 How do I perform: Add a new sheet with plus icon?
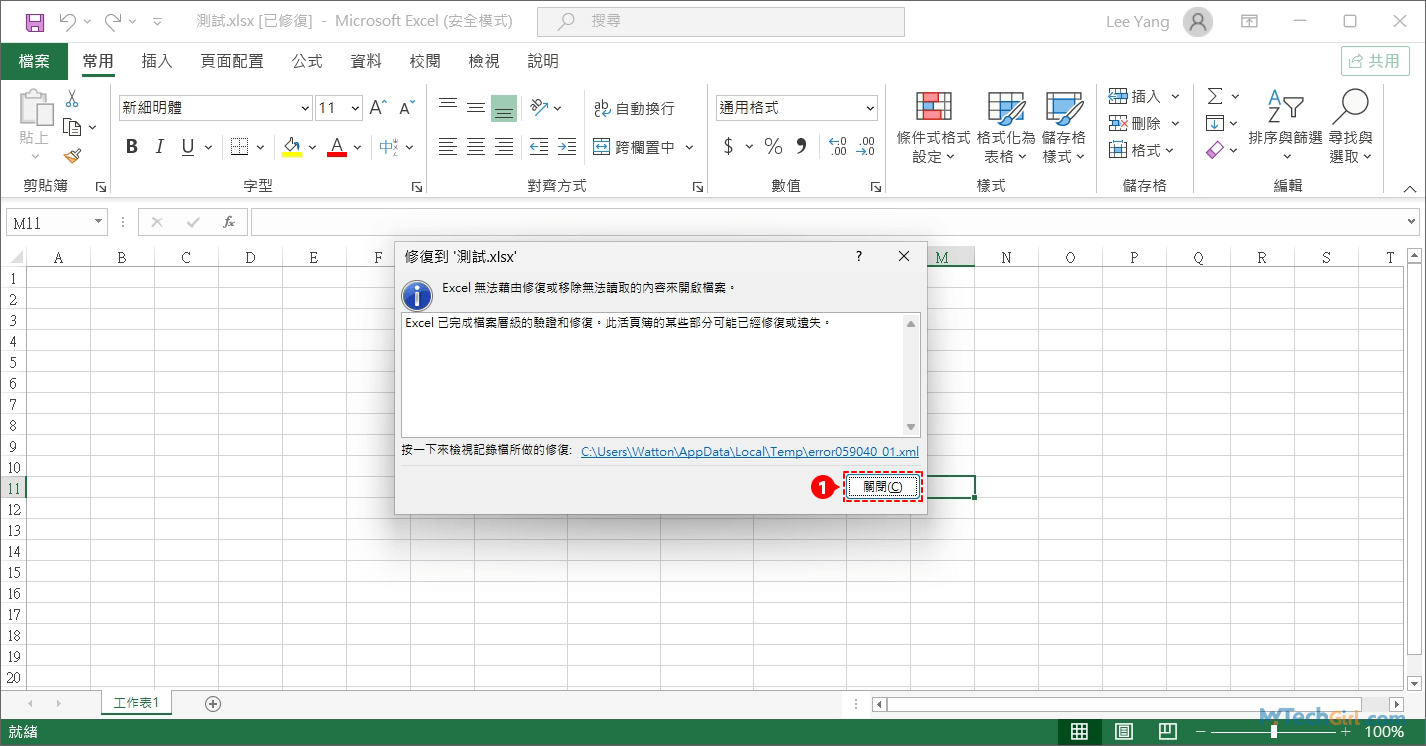(x=212, y=703)
